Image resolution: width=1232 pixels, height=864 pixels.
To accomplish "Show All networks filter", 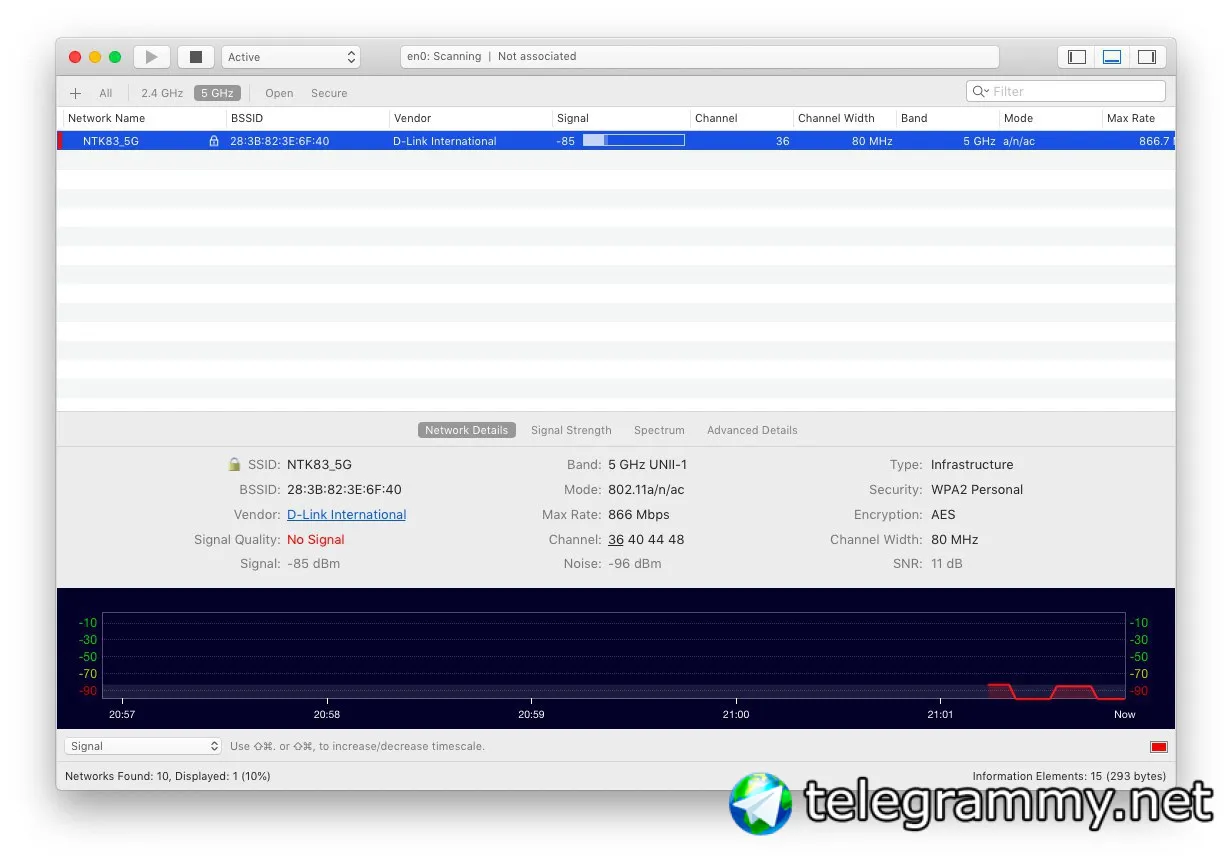I will [x=105, y=93].
